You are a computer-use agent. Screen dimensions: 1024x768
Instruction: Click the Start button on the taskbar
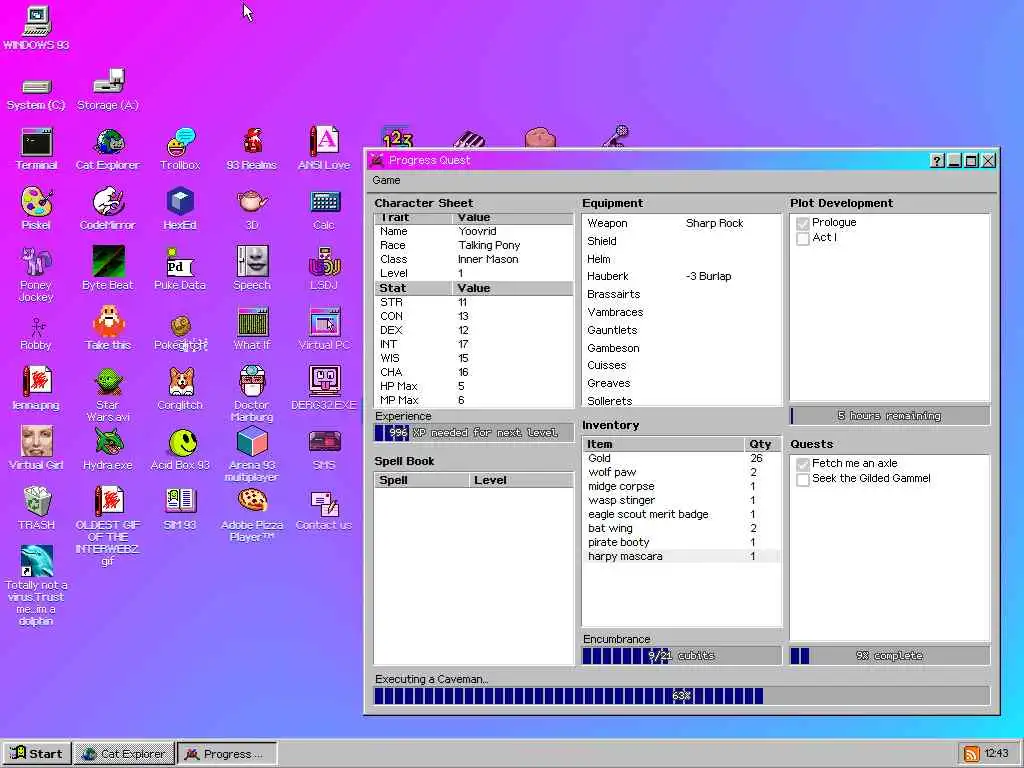pyautogui.click(x=36, y=754)
